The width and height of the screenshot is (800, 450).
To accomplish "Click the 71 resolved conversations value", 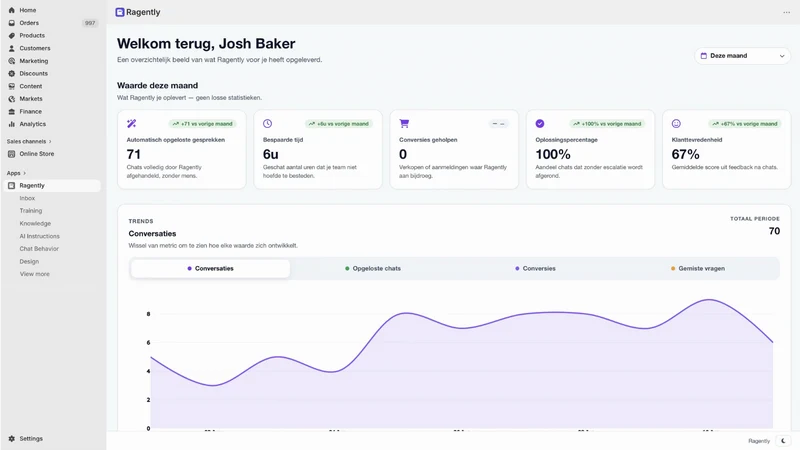I will coord(134,154).
